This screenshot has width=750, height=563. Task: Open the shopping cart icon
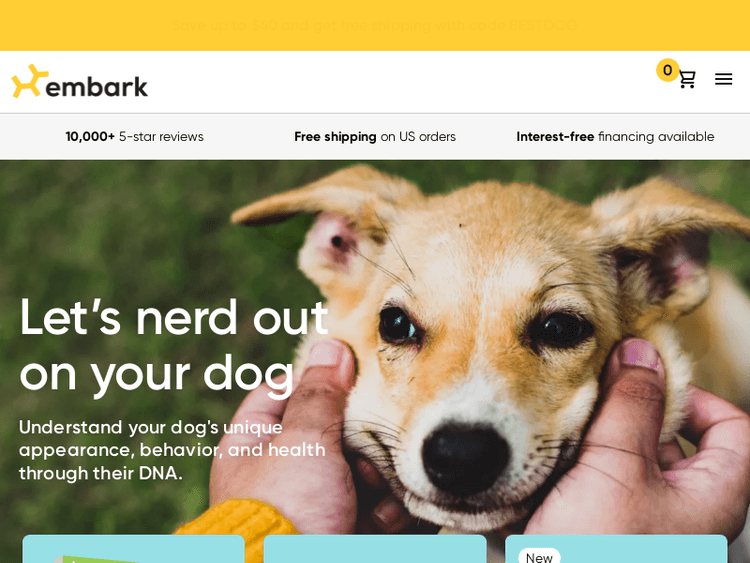click(x=687, y=79)
